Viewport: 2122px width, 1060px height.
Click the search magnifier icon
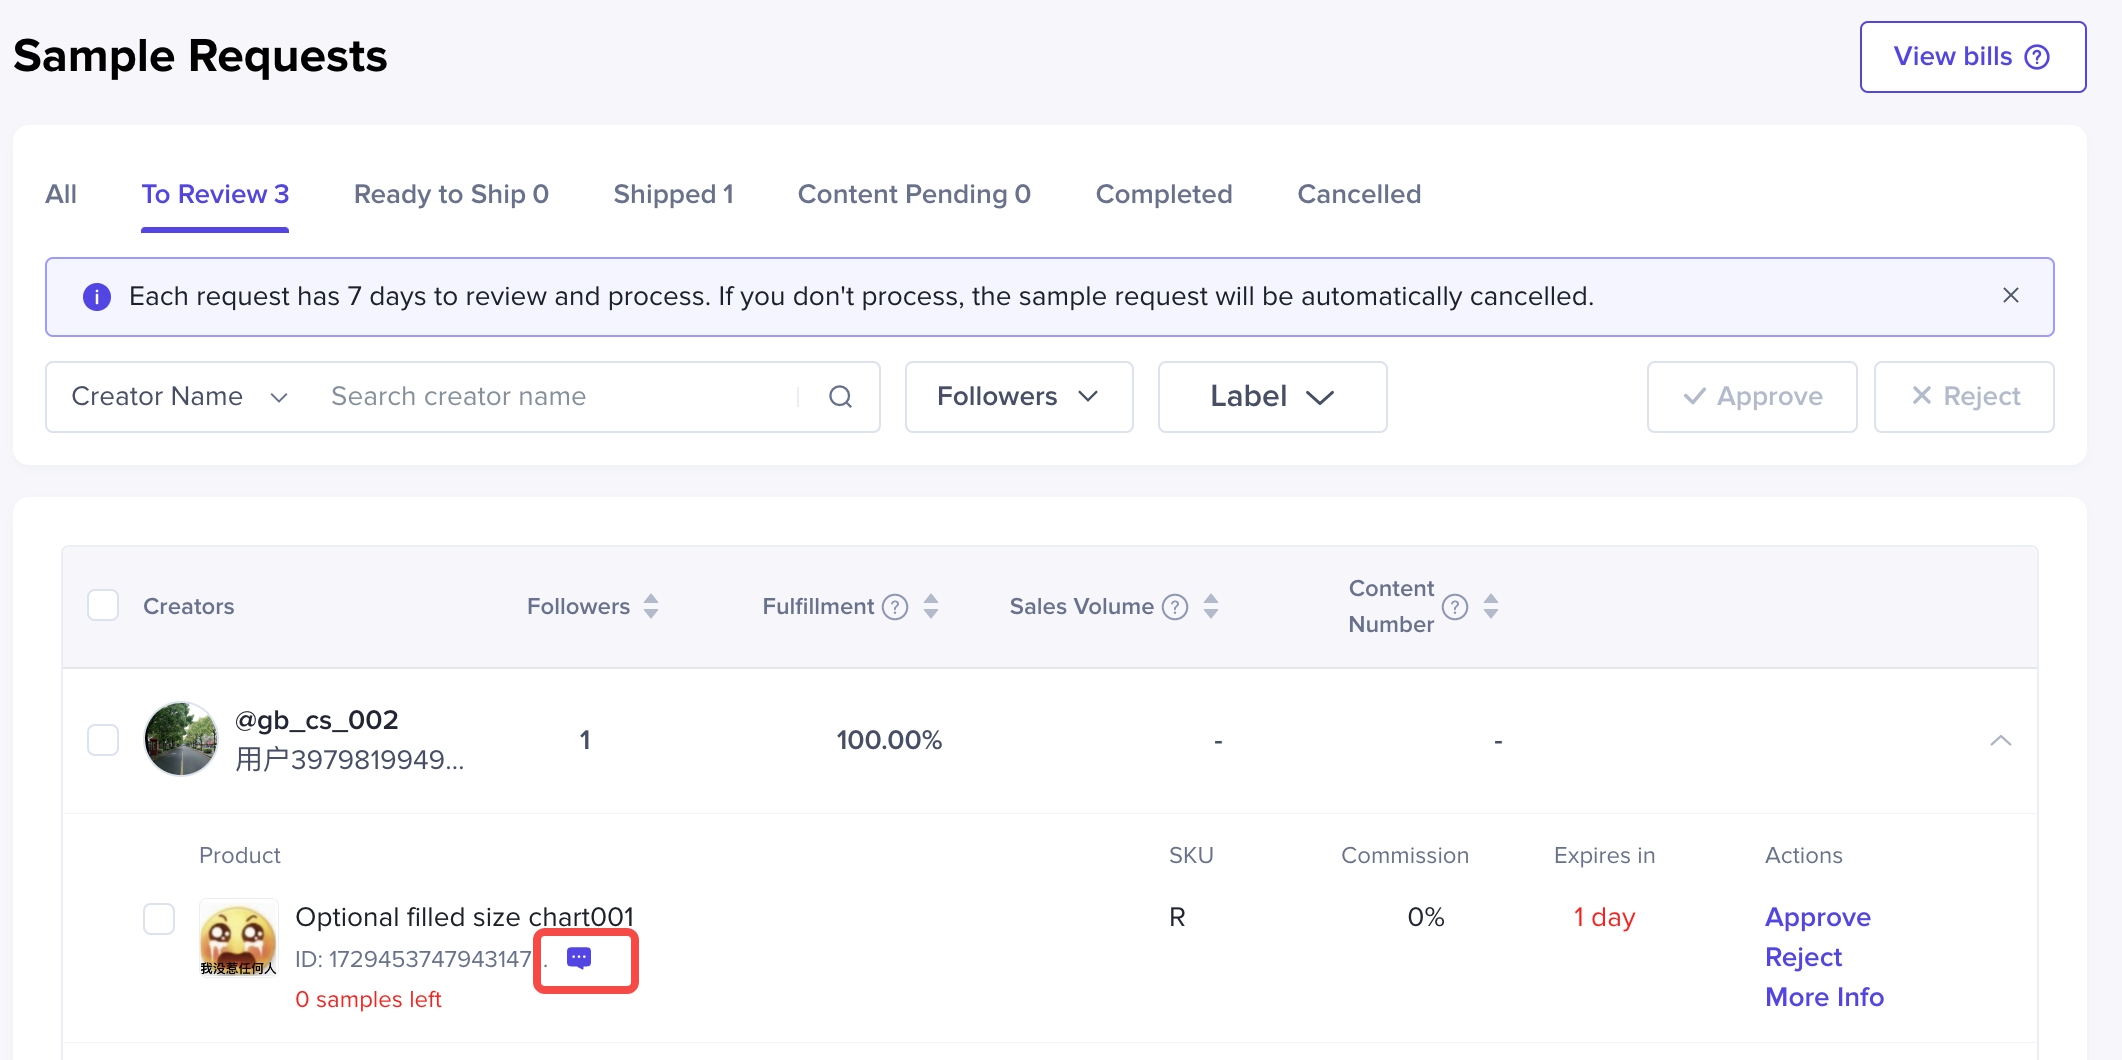tap(840, 397)
